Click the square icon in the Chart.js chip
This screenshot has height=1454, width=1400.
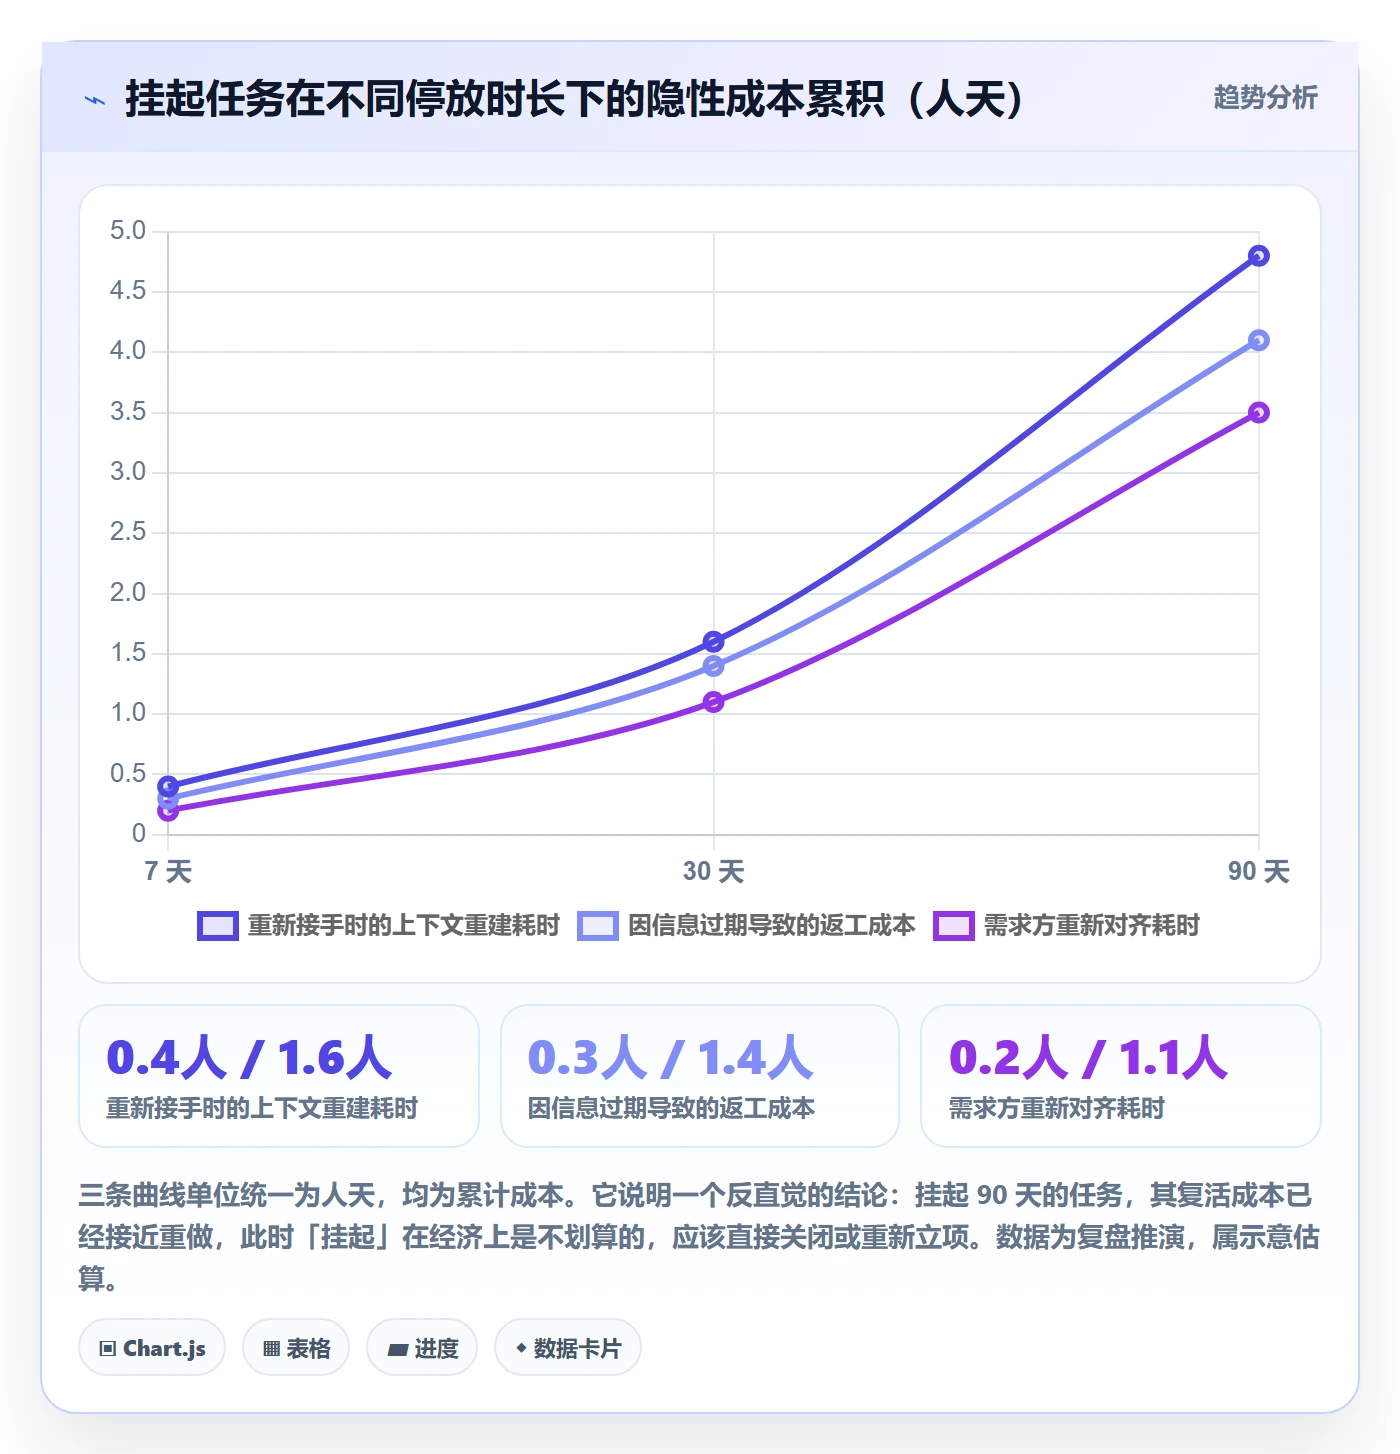(108, 1349)
